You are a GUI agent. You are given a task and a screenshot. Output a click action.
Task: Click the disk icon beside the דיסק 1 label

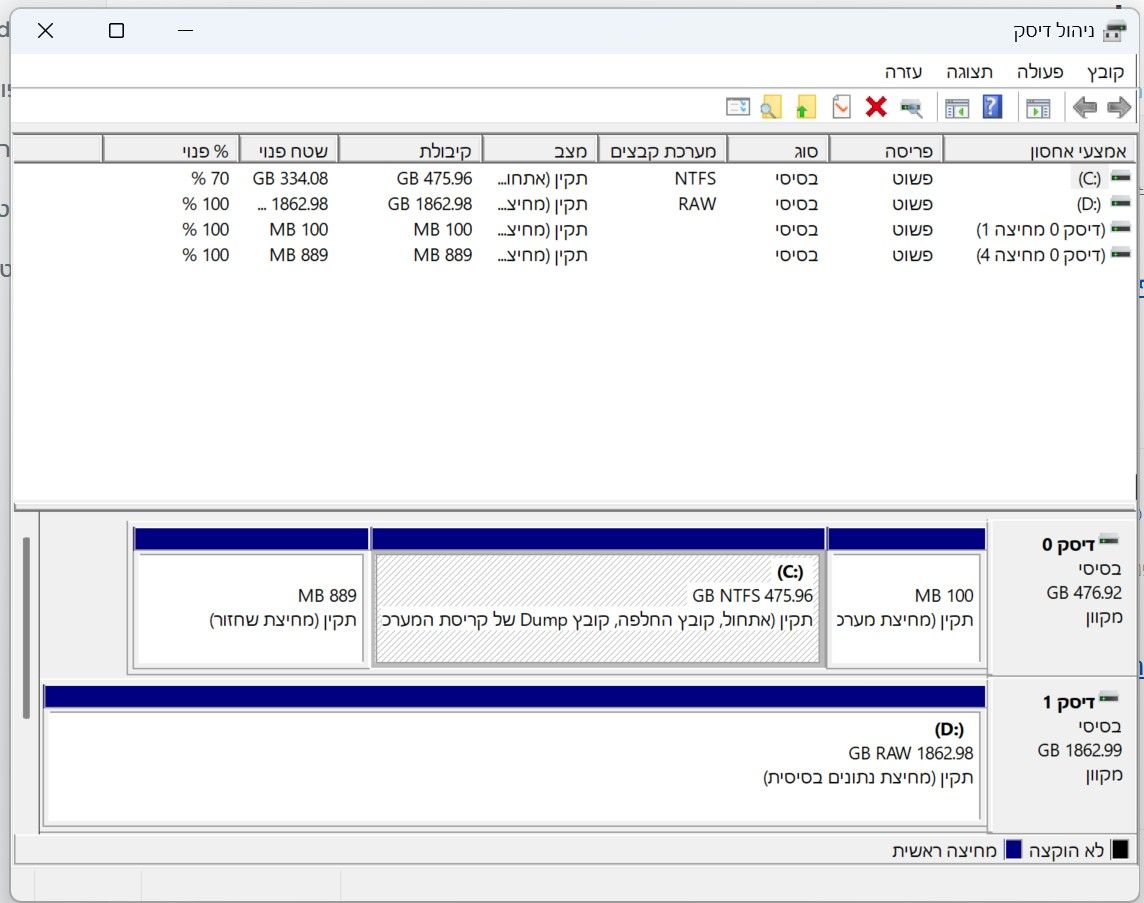point(1109,699)
